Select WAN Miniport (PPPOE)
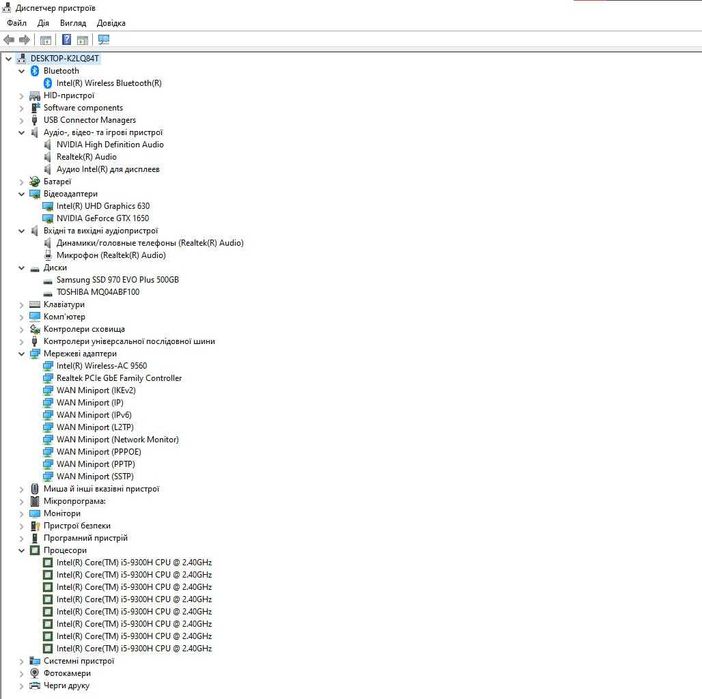 click(98, 452)
